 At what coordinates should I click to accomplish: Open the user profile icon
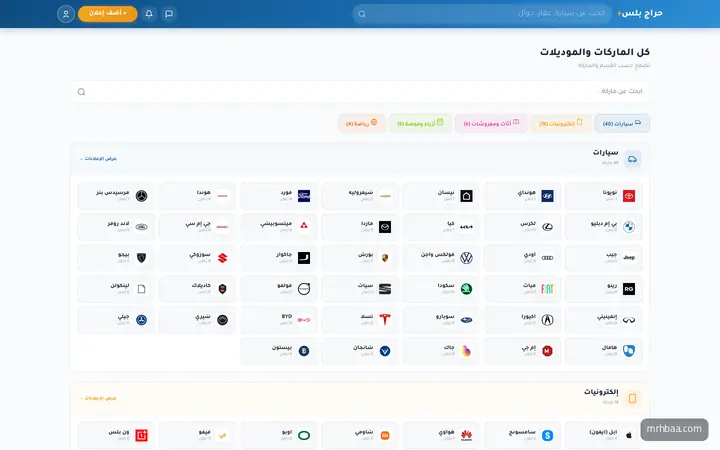point(66,14)
